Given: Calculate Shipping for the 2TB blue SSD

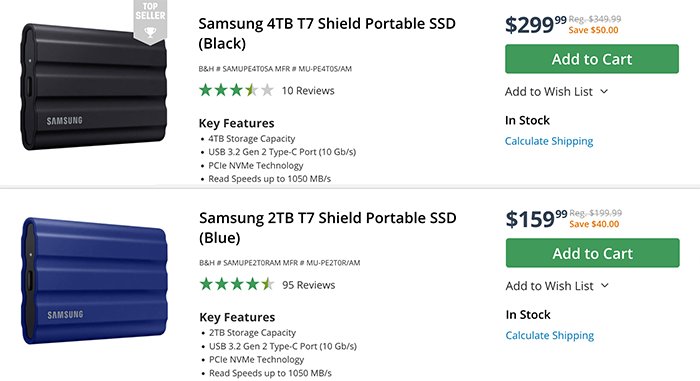Looking at the screenshot, I should point(550,335).
